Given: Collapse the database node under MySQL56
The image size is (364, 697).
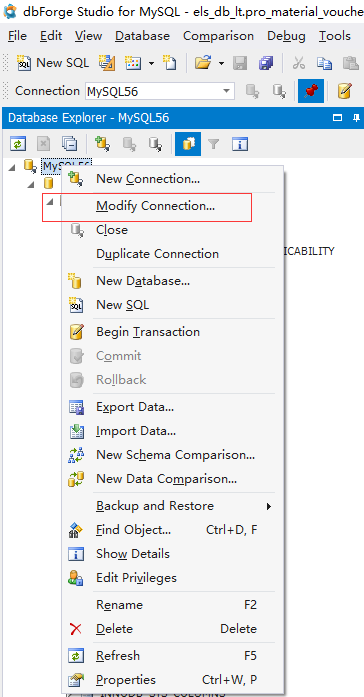Looking at the screenshot, I should [x=31, y=183].
